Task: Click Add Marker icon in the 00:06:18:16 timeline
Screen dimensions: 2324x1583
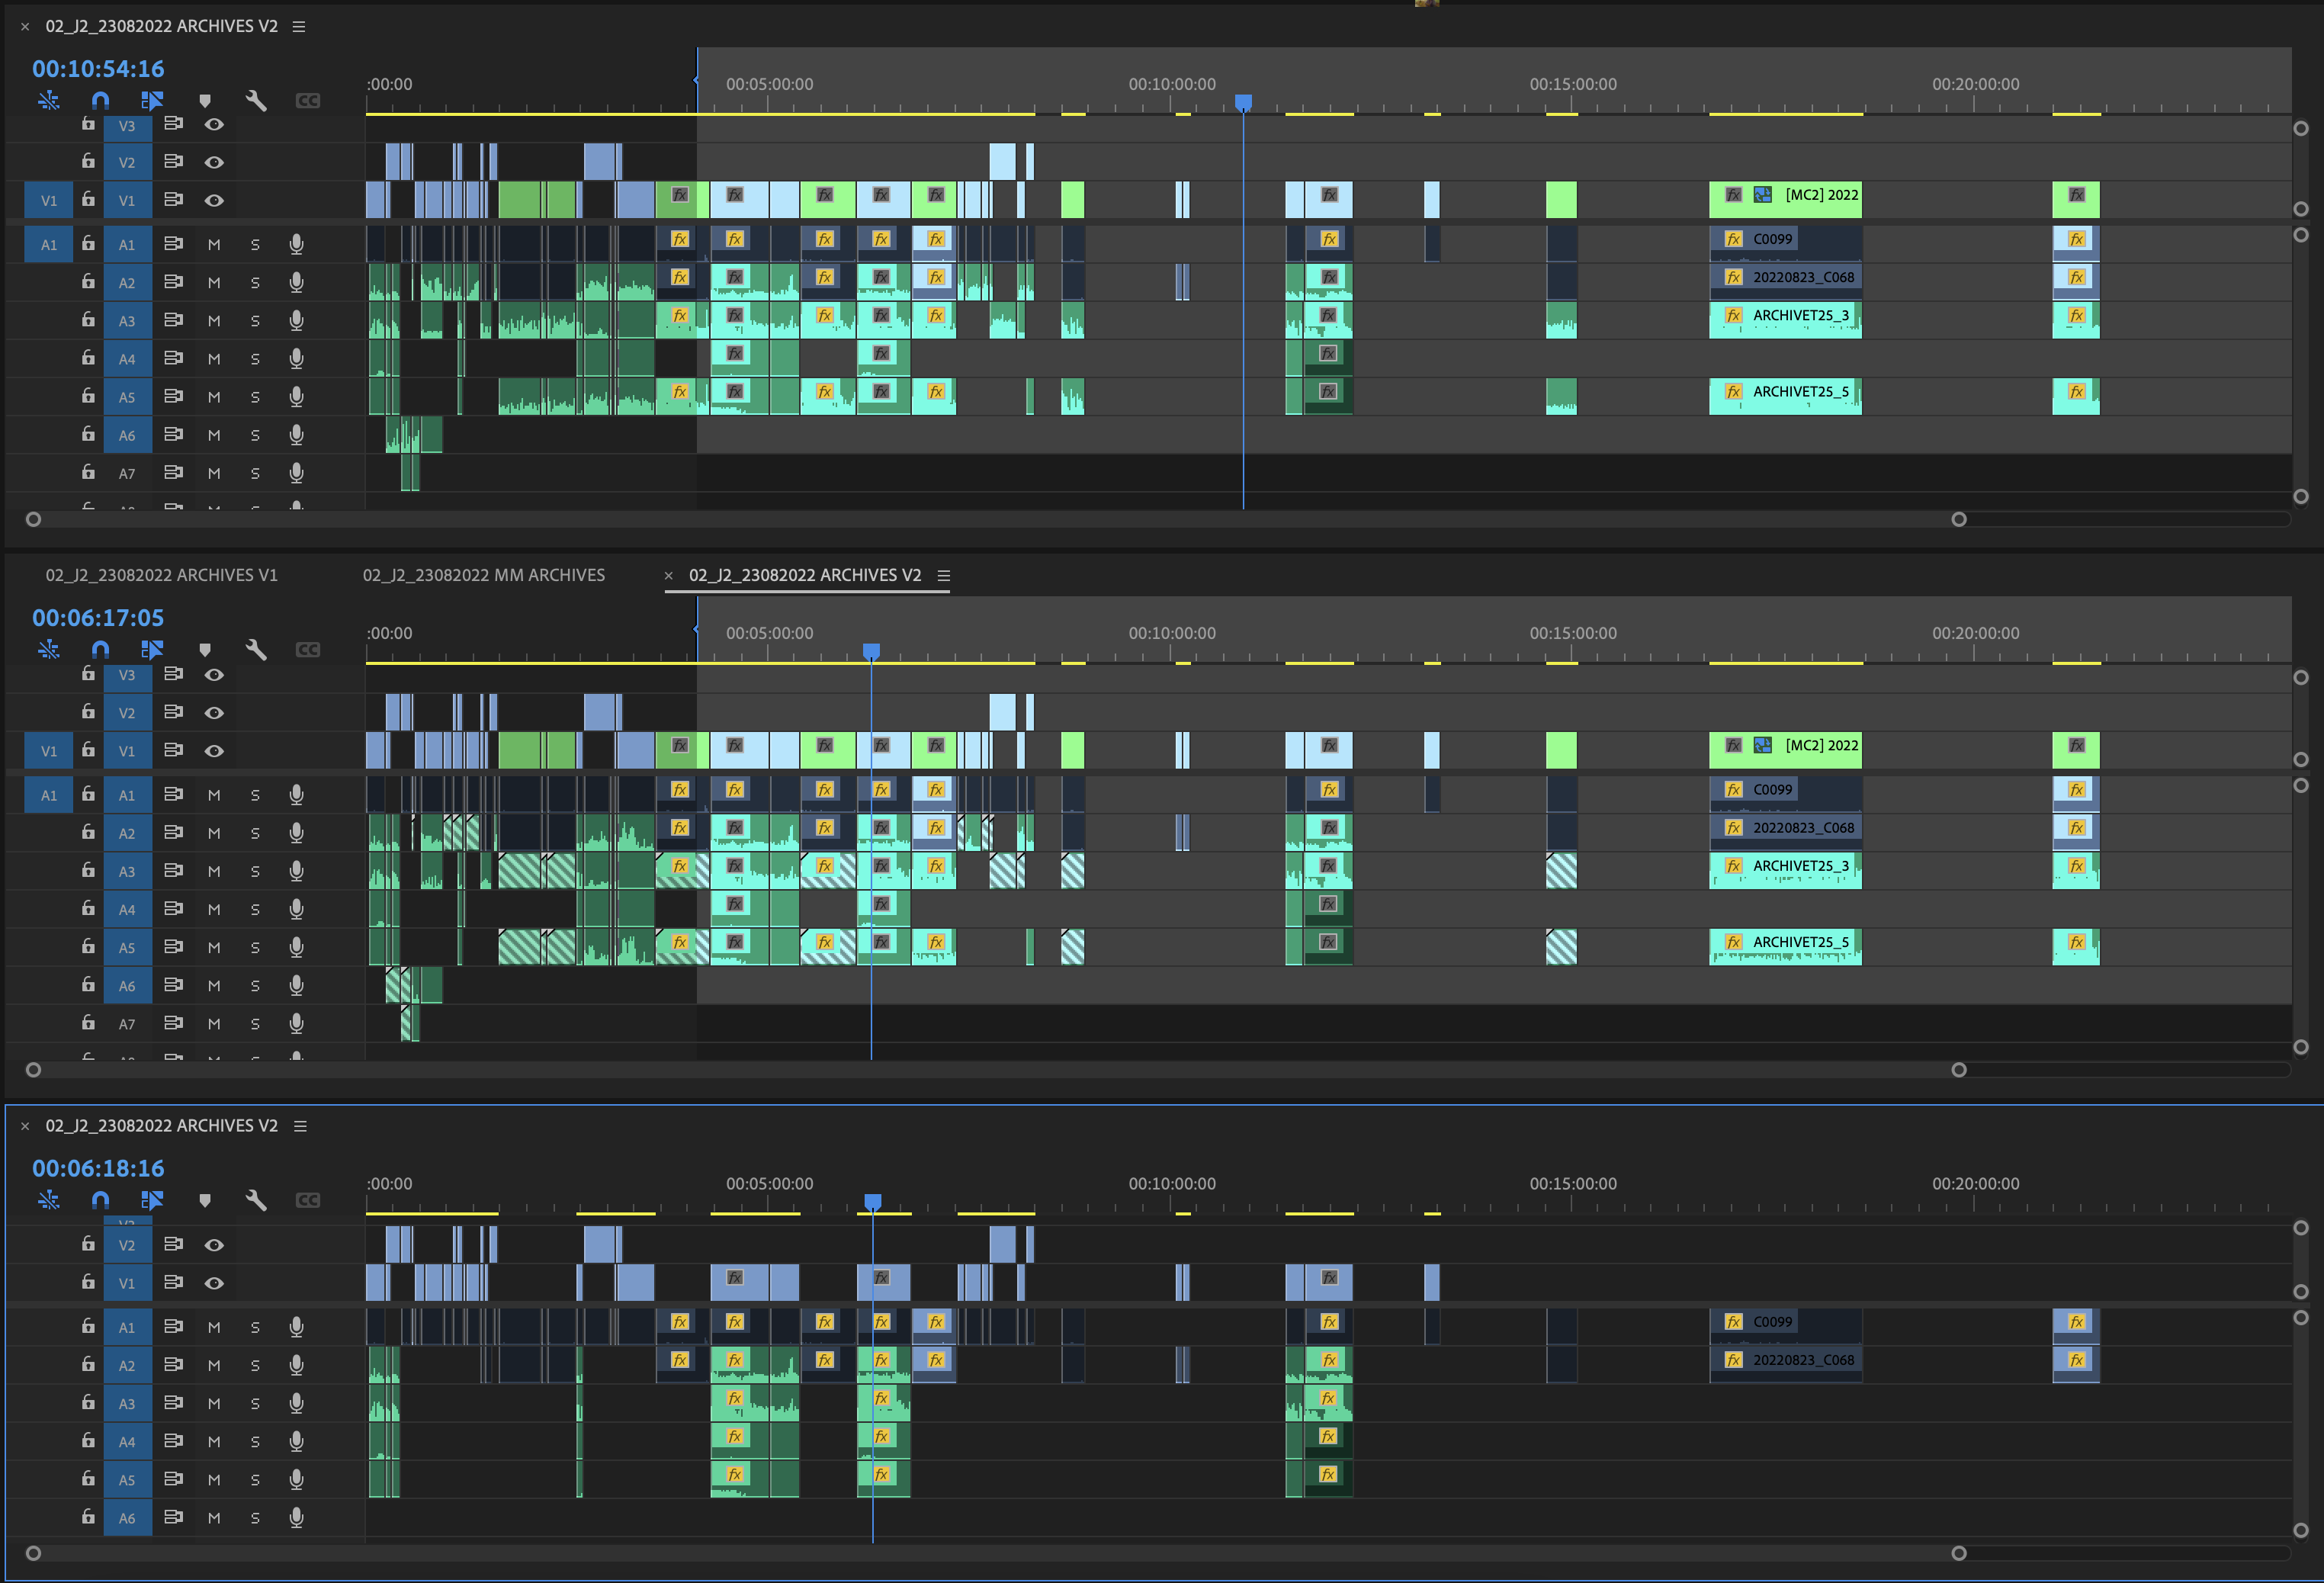Action: point(205,1200)
